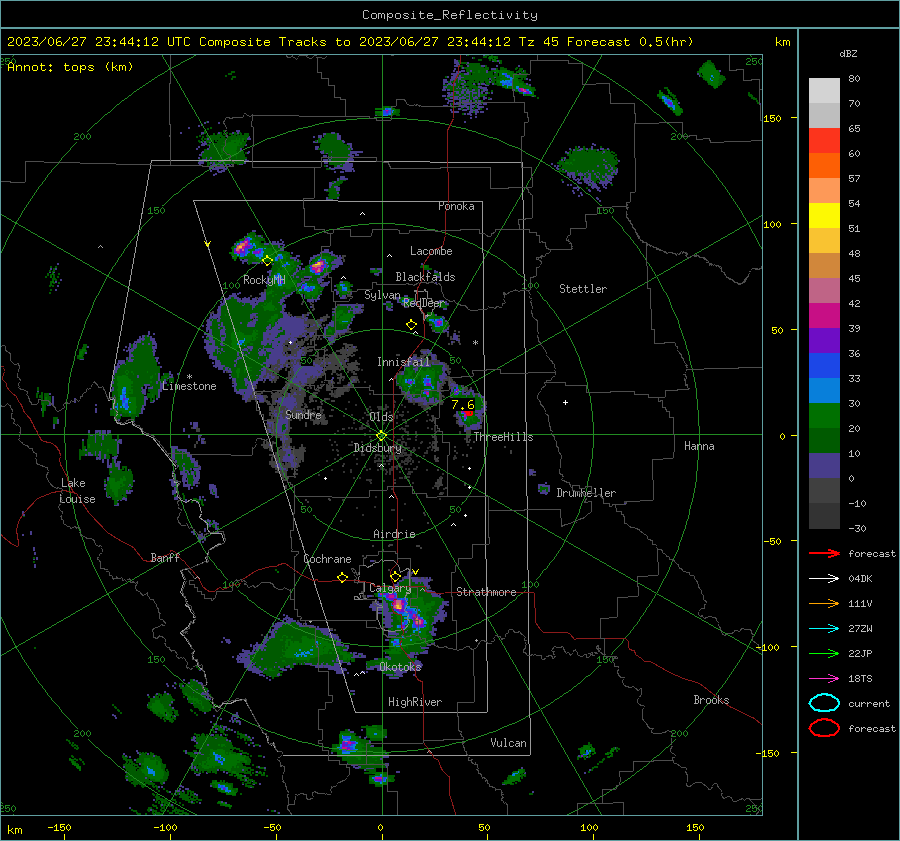Image resolution: width=900 pixels, height=841 pixels.
Task: Click the dBZ legend heading
Action: [848, 53]
